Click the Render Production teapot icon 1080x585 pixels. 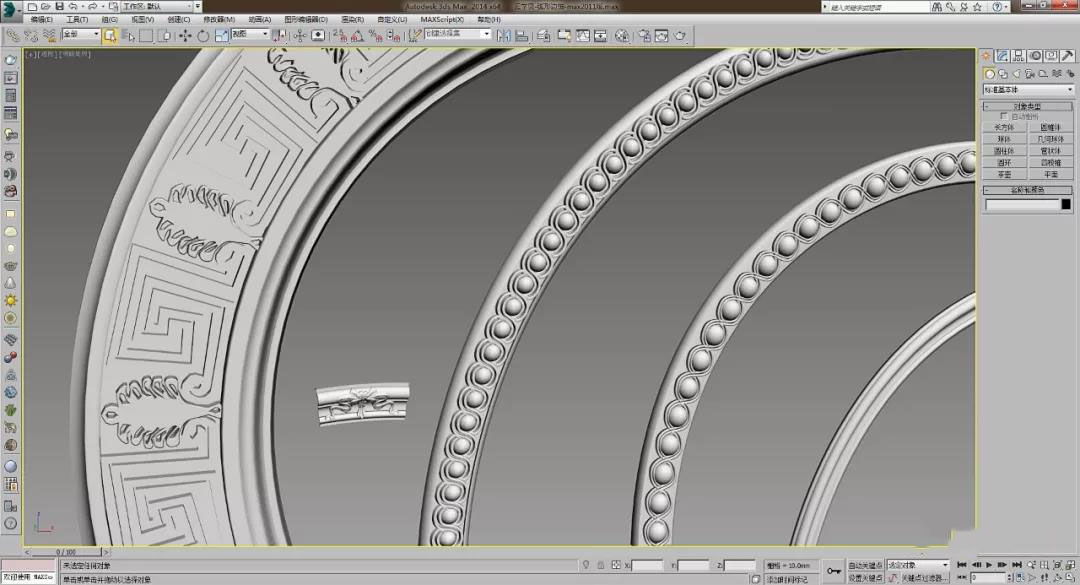(x=680, y=35)
